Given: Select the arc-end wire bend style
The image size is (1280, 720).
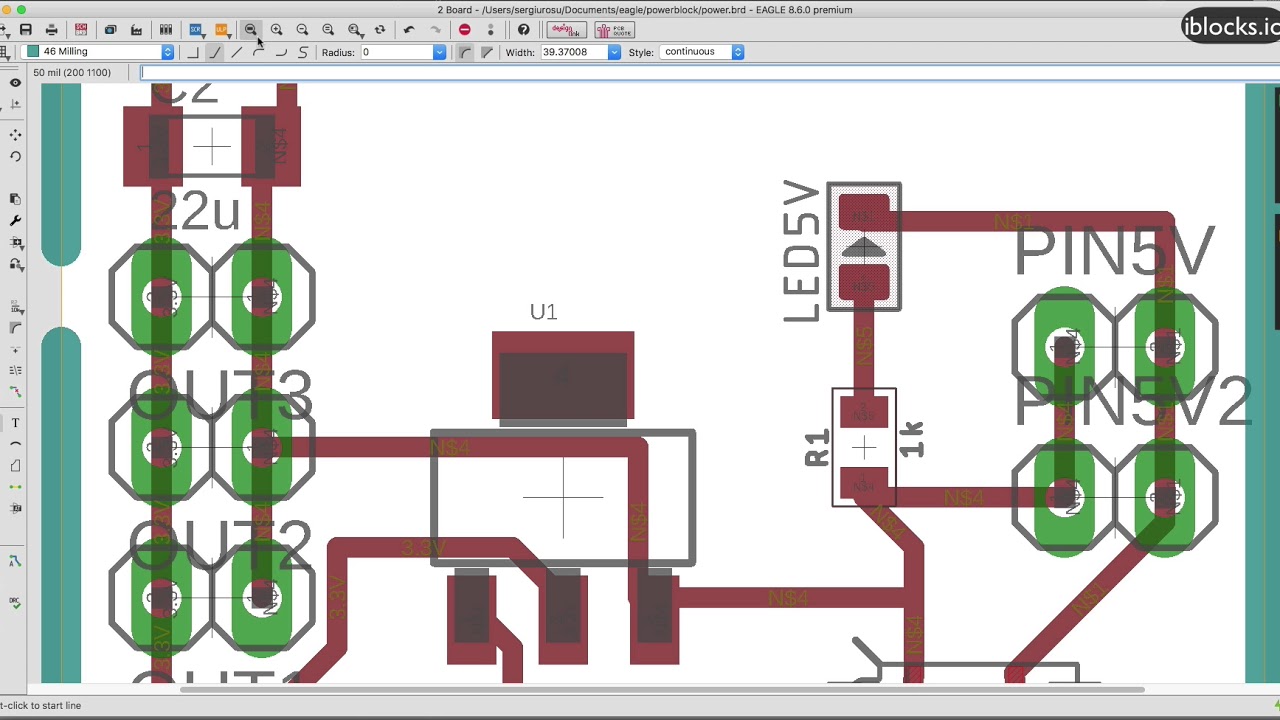Looking at the screenshot, I should pyautogui.click(x=281, y=52).
